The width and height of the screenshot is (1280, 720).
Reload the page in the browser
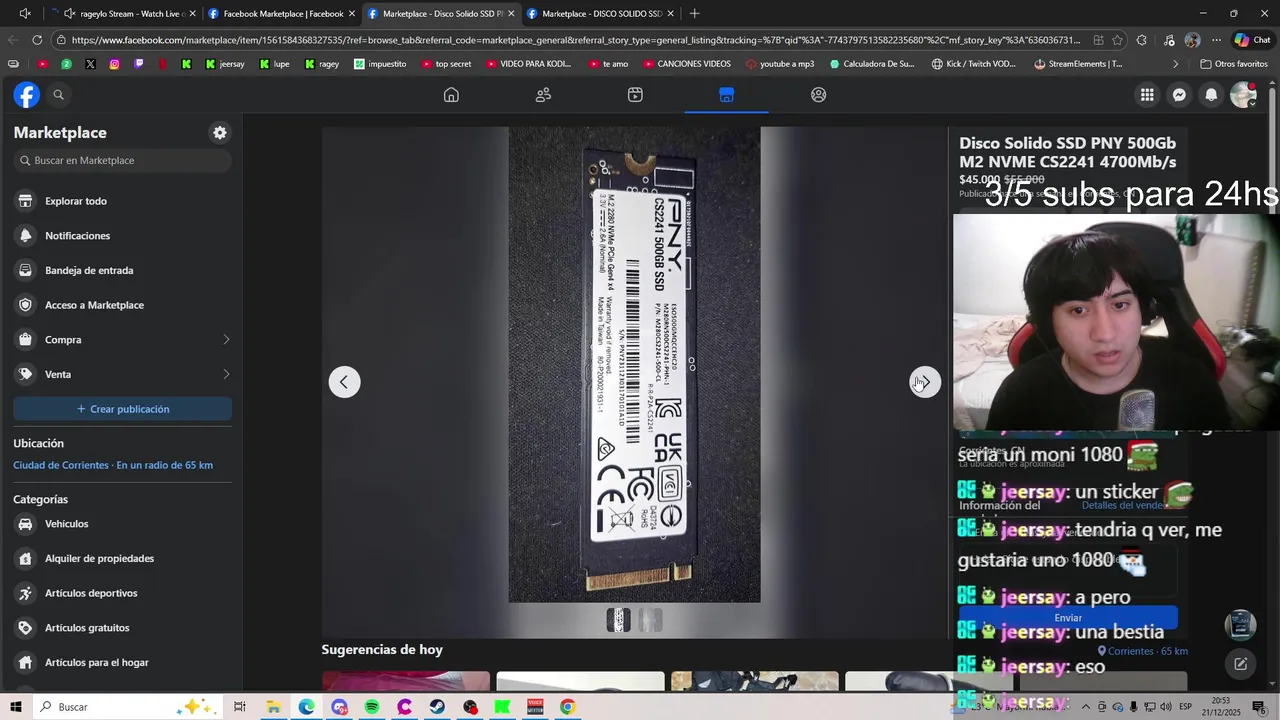pyautogui.click(x=37, y=40)
